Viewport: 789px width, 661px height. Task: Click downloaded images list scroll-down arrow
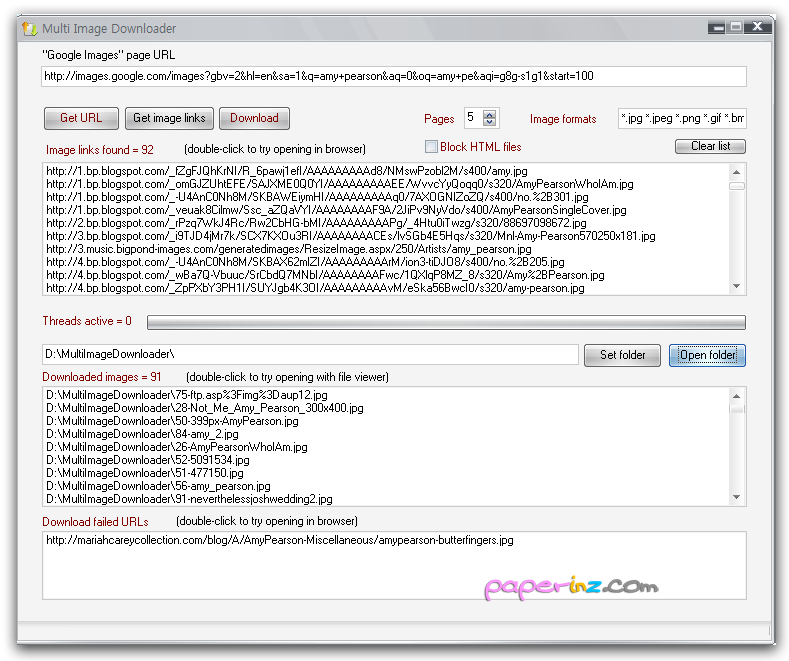pos(737,497)
